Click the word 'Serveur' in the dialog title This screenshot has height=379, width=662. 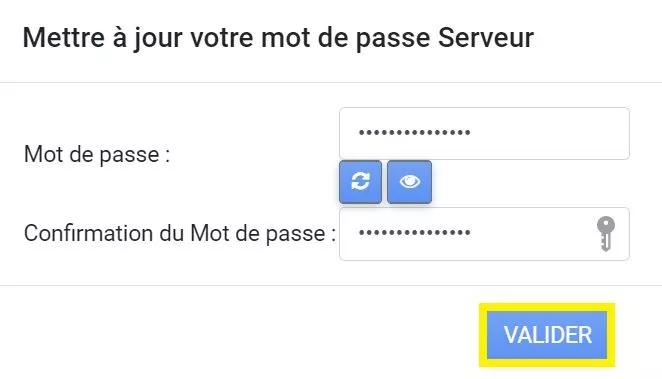click(x=486, y=38)
